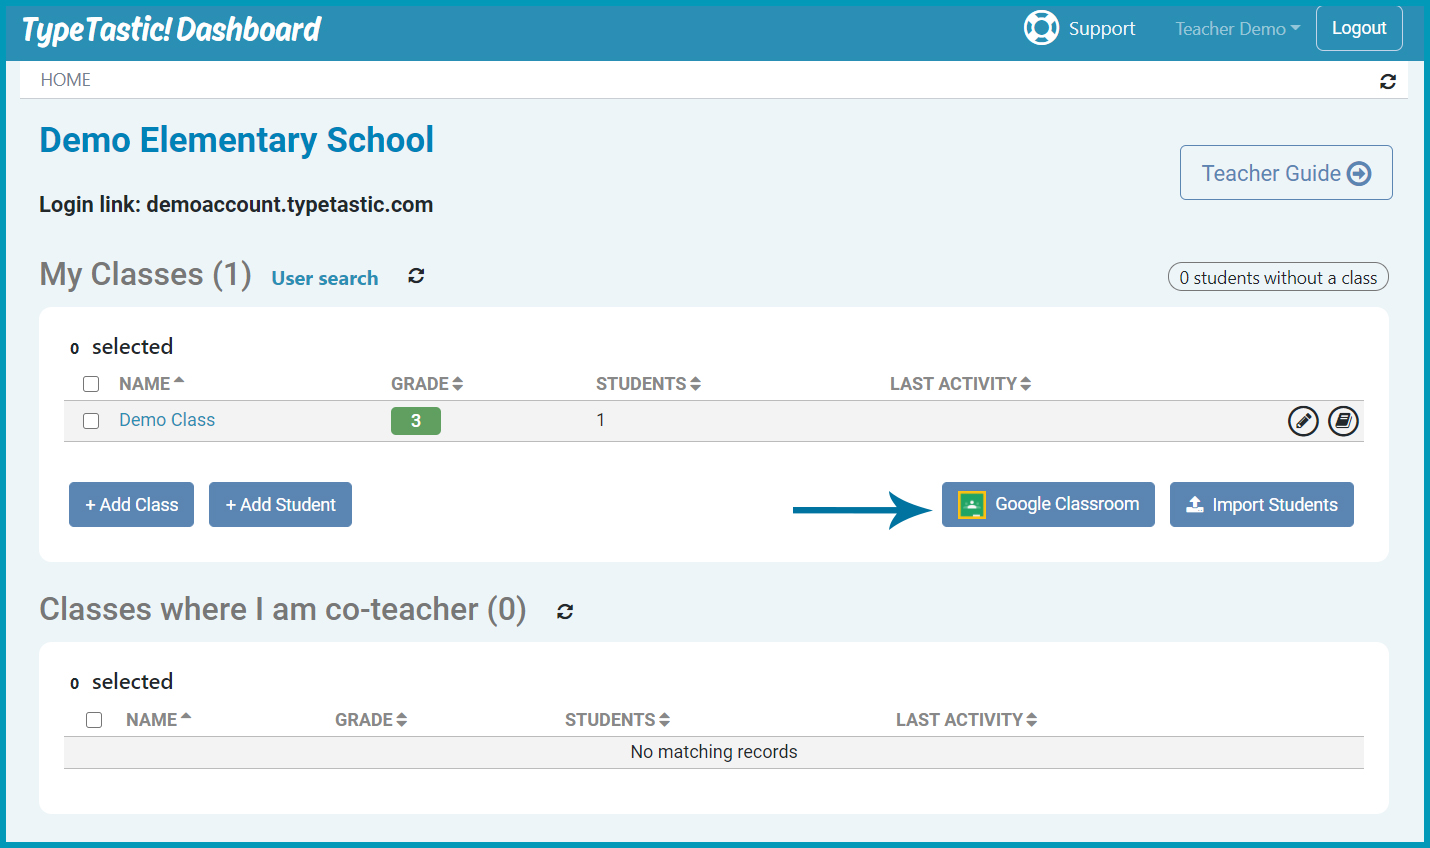Click the Google Classroom button
Viewport: 1430px width, 848px height.
(1048, 504)
